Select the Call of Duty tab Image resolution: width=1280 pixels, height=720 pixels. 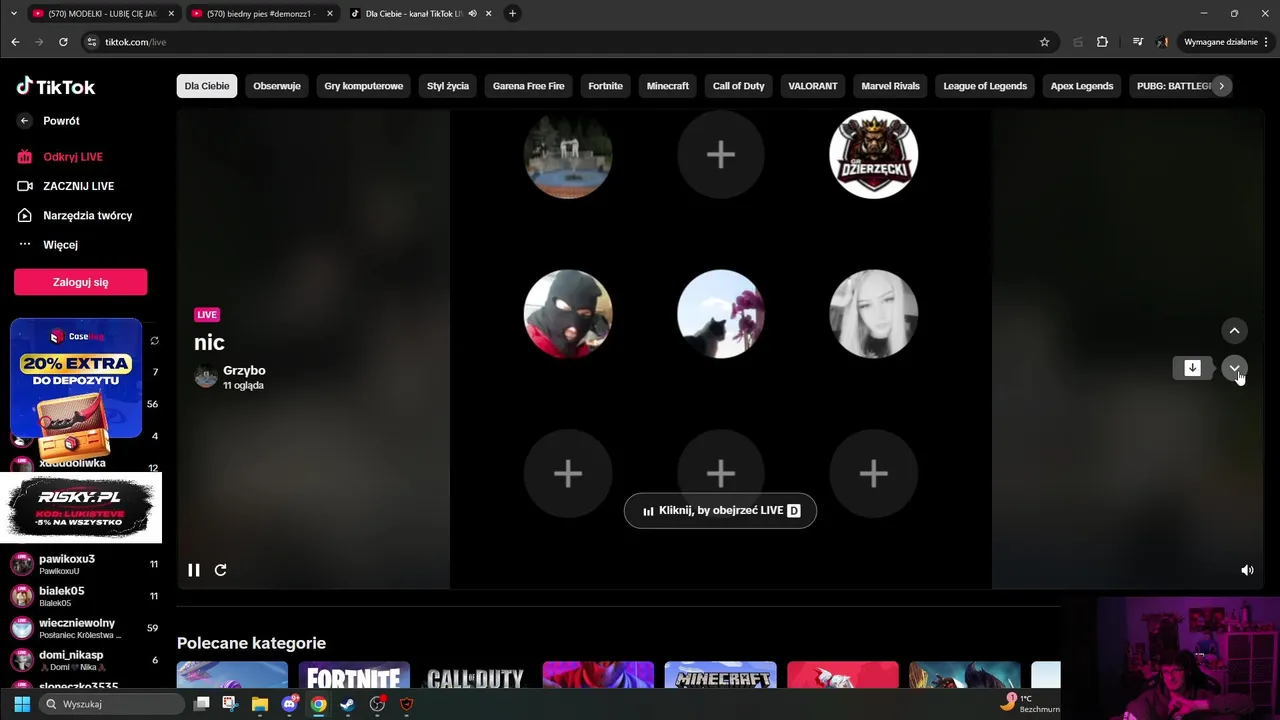[x=738, y=86]
